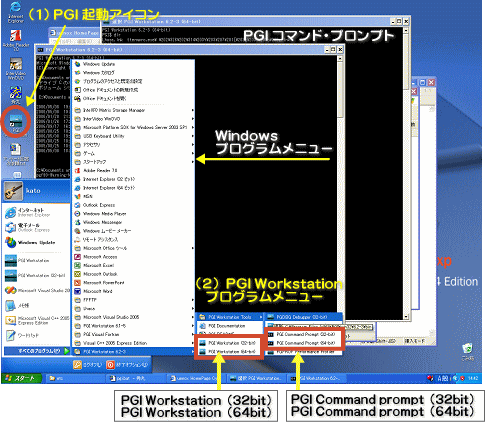485x422 pixels.
Task: Launch the PGI desktop startup icon
Action: (x=16, y=122)
